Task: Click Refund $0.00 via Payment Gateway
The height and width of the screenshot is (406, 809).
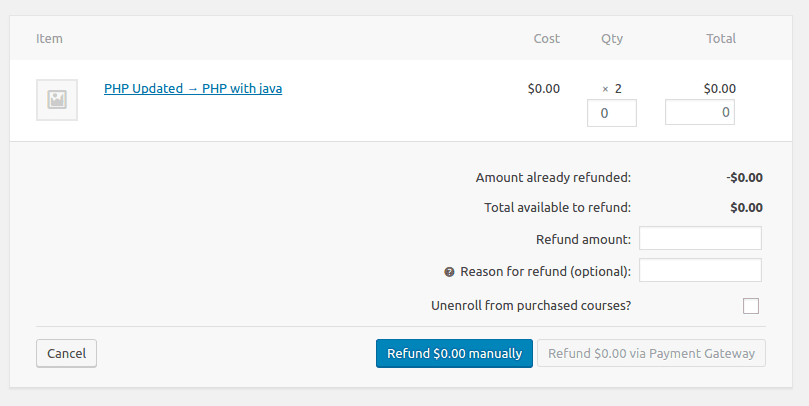Action: pos(651,353)
